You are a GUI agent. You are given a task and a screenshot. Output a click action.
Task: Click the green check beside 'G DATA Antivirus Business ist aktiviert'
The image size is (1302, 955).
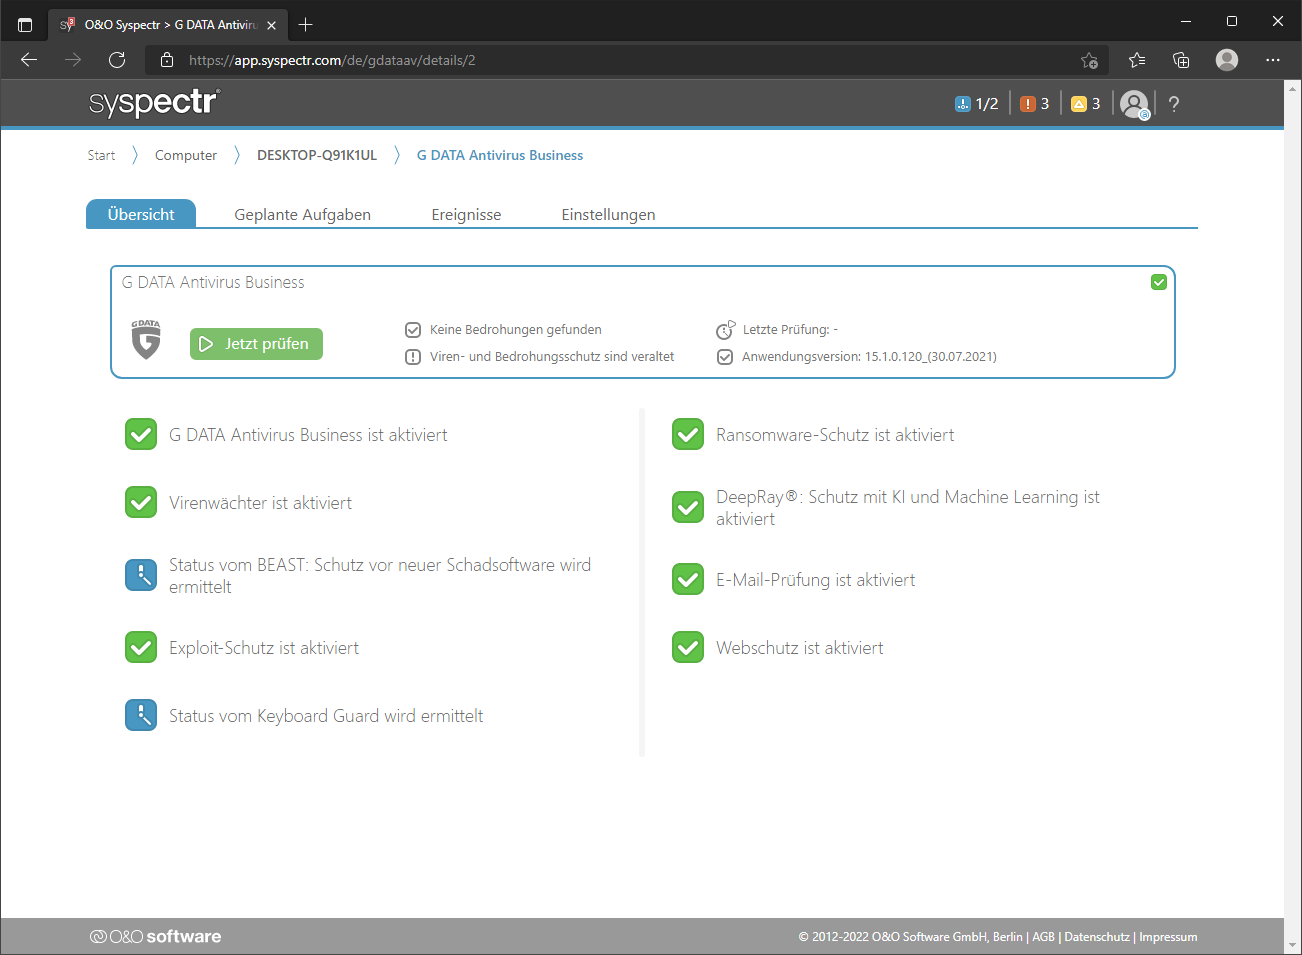pyautogui.click(x=141, y=435)
